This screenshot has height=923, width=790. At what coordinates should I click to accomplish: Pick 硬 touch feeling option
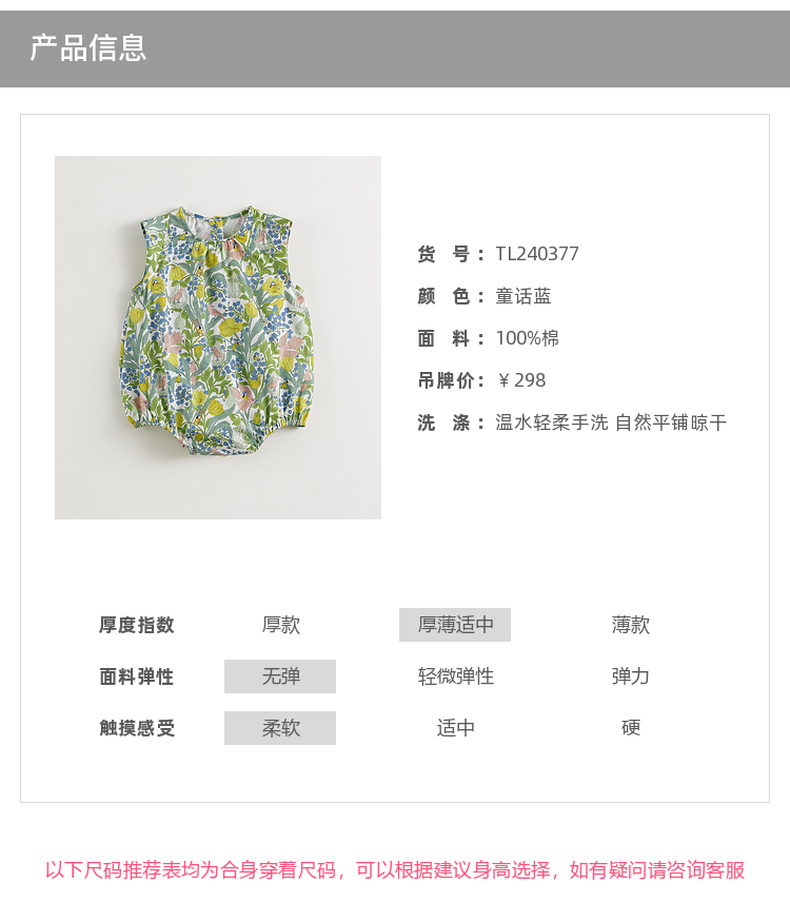click(x=630, y=728)
